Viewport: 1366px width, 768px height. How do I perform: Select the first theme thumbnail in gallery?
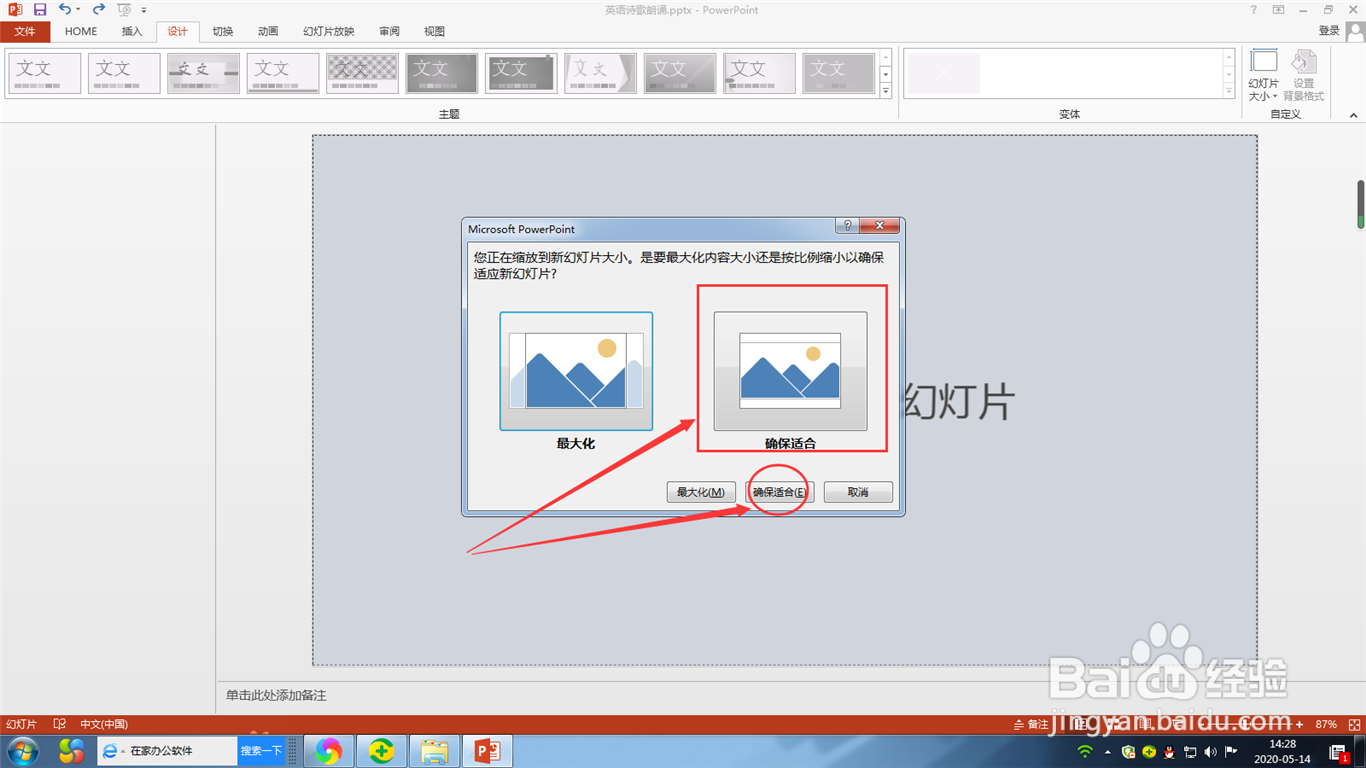tap(44, 73)
